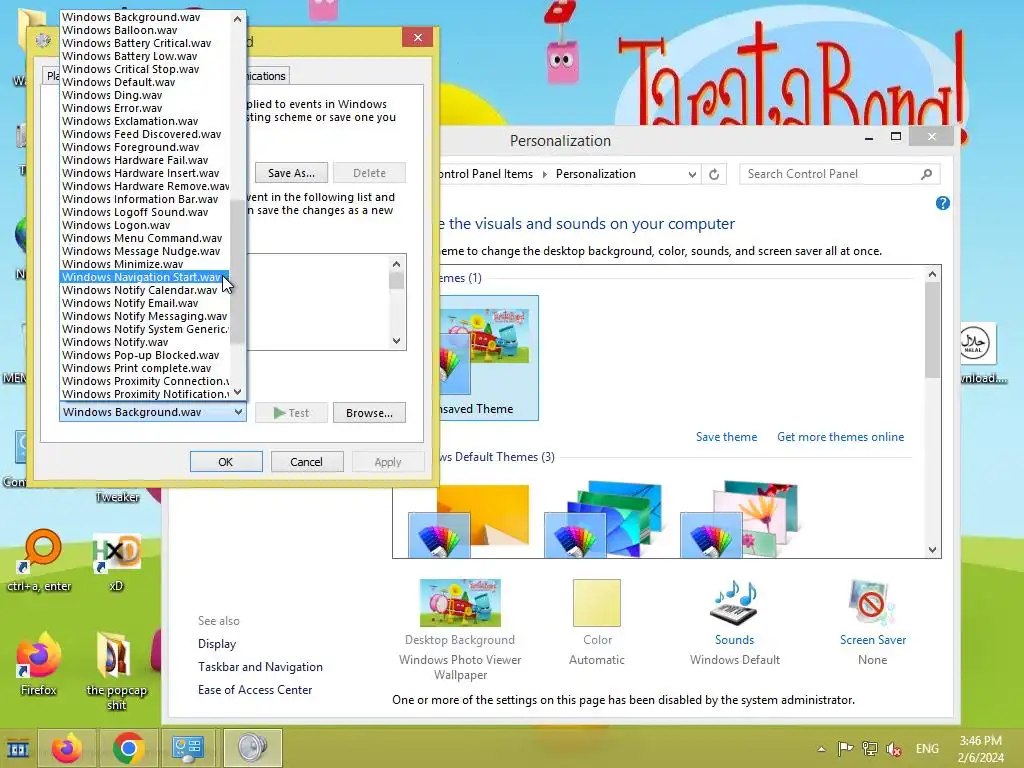Click the OK button in Sound dialog
1024x768 pixels.
pos(226,462)
